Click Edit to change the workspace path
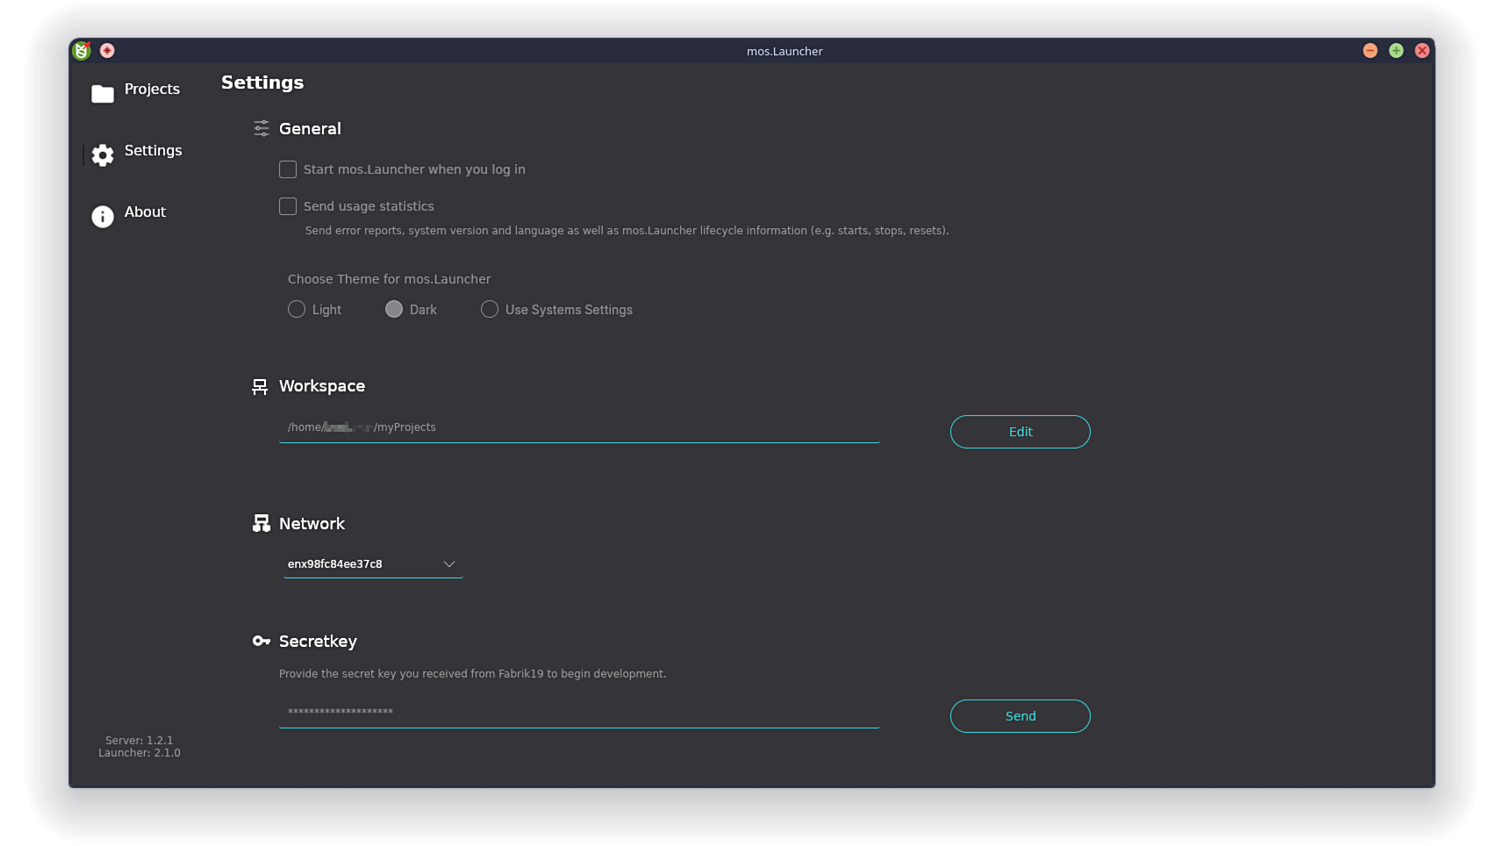 (1019, 431)
